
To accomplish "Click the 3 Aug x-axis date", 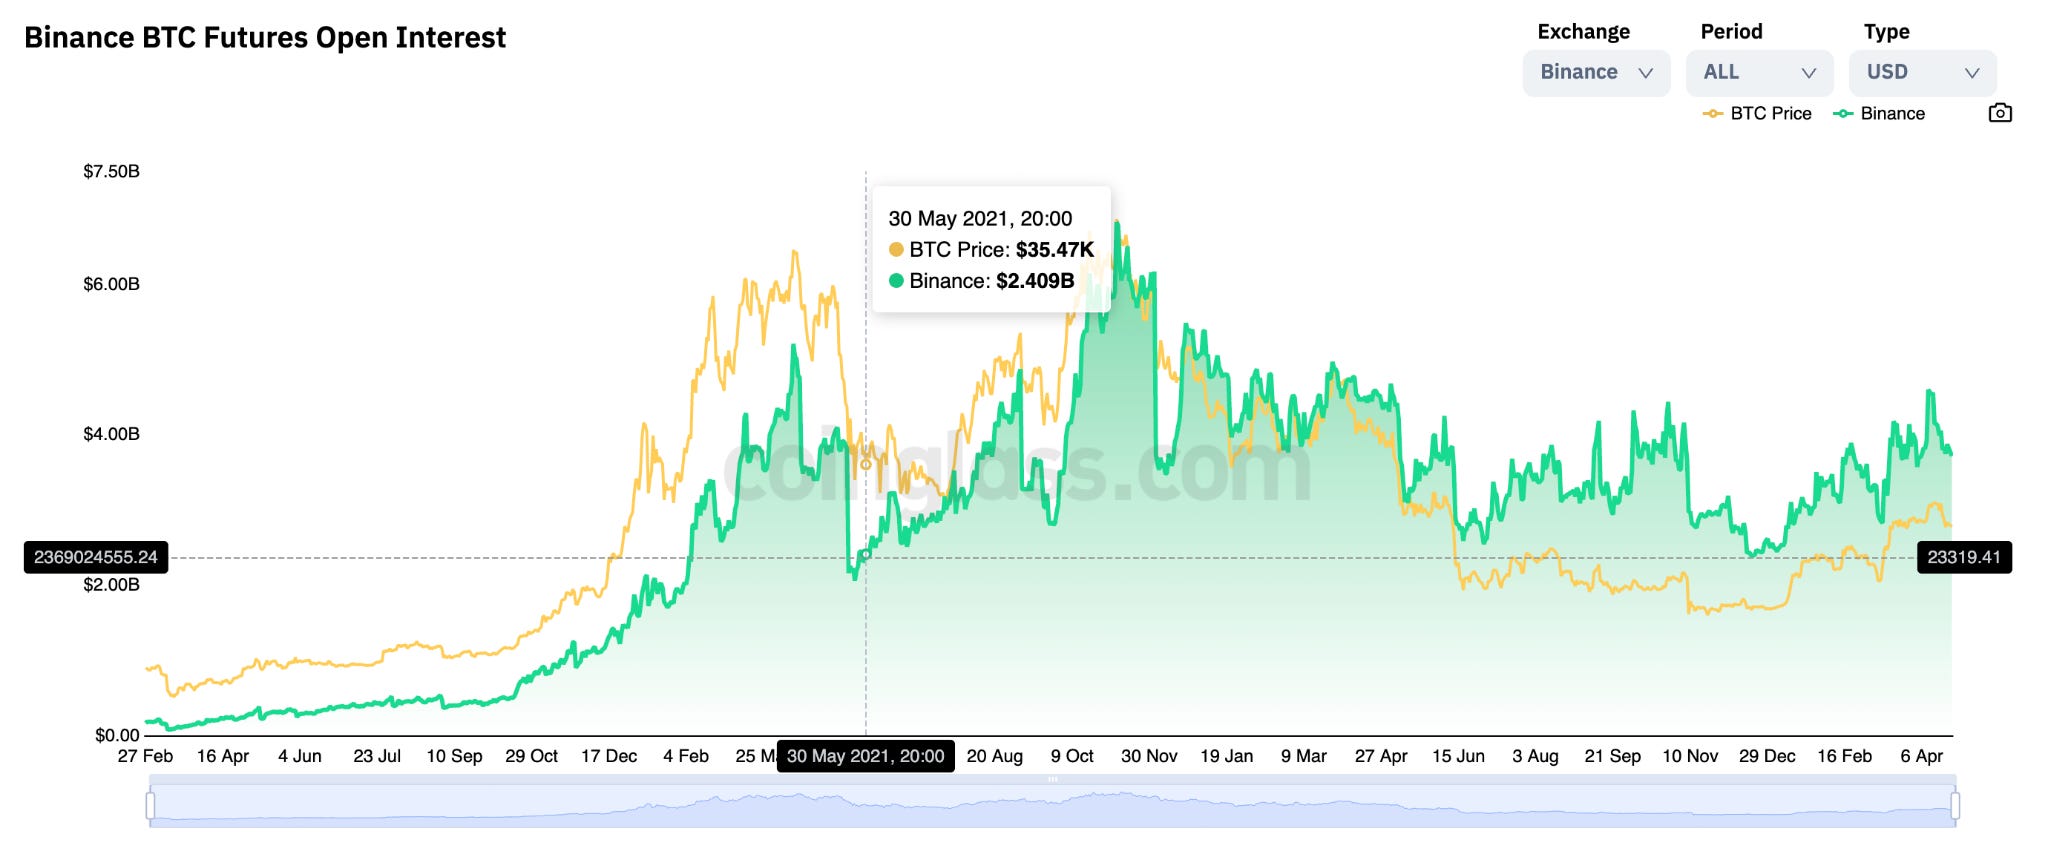I will [x=1535, y=757].
